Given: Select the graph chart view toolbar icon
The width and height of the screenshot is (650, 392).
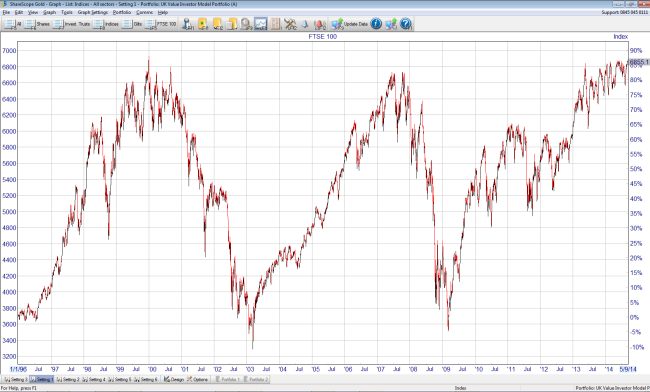Looking at the screenshot, I should pyautogui.click(x=261, y=24).
